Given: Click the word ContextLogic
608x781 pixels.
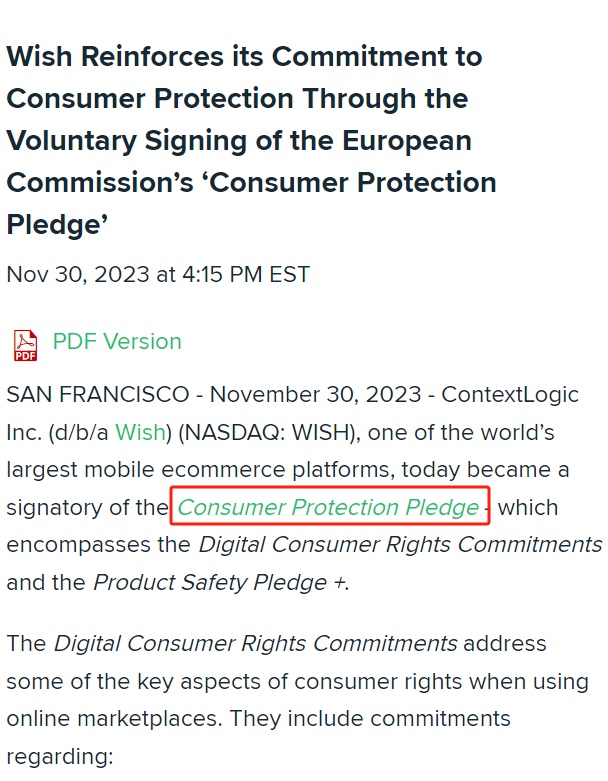Looking at the screenshot, I should click(x=510, y=395).
